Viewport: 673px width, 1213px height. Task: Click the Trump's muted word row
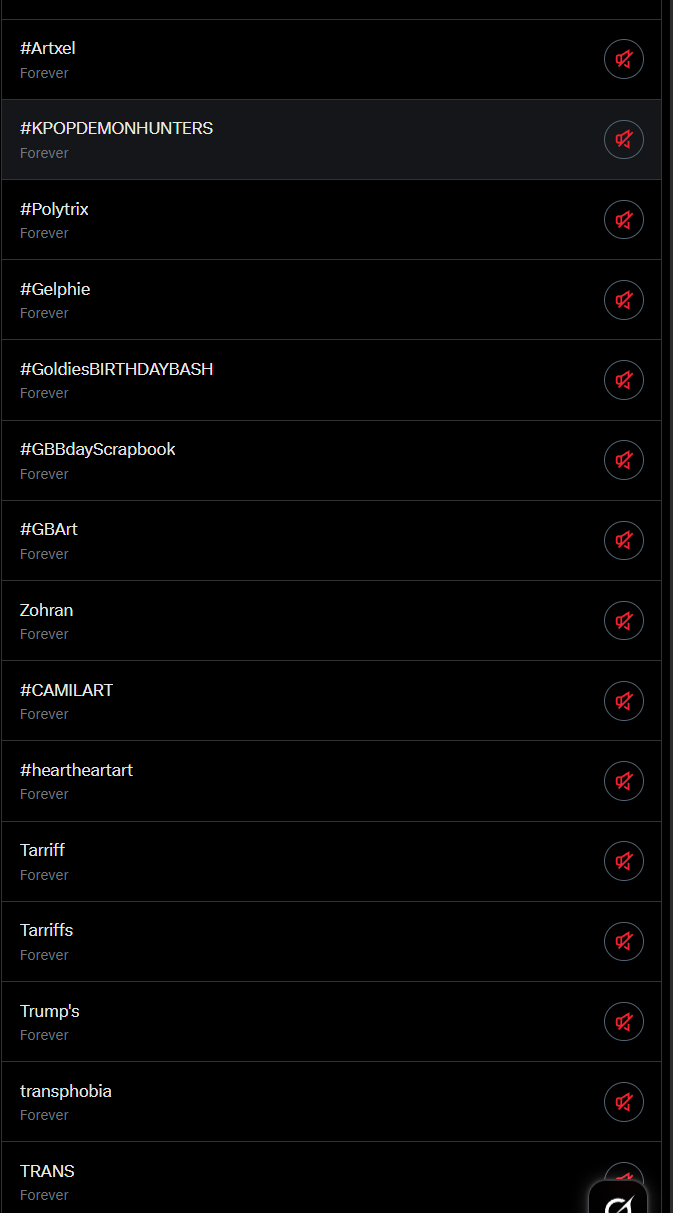pyautogui.click(x=300, y=1022)
